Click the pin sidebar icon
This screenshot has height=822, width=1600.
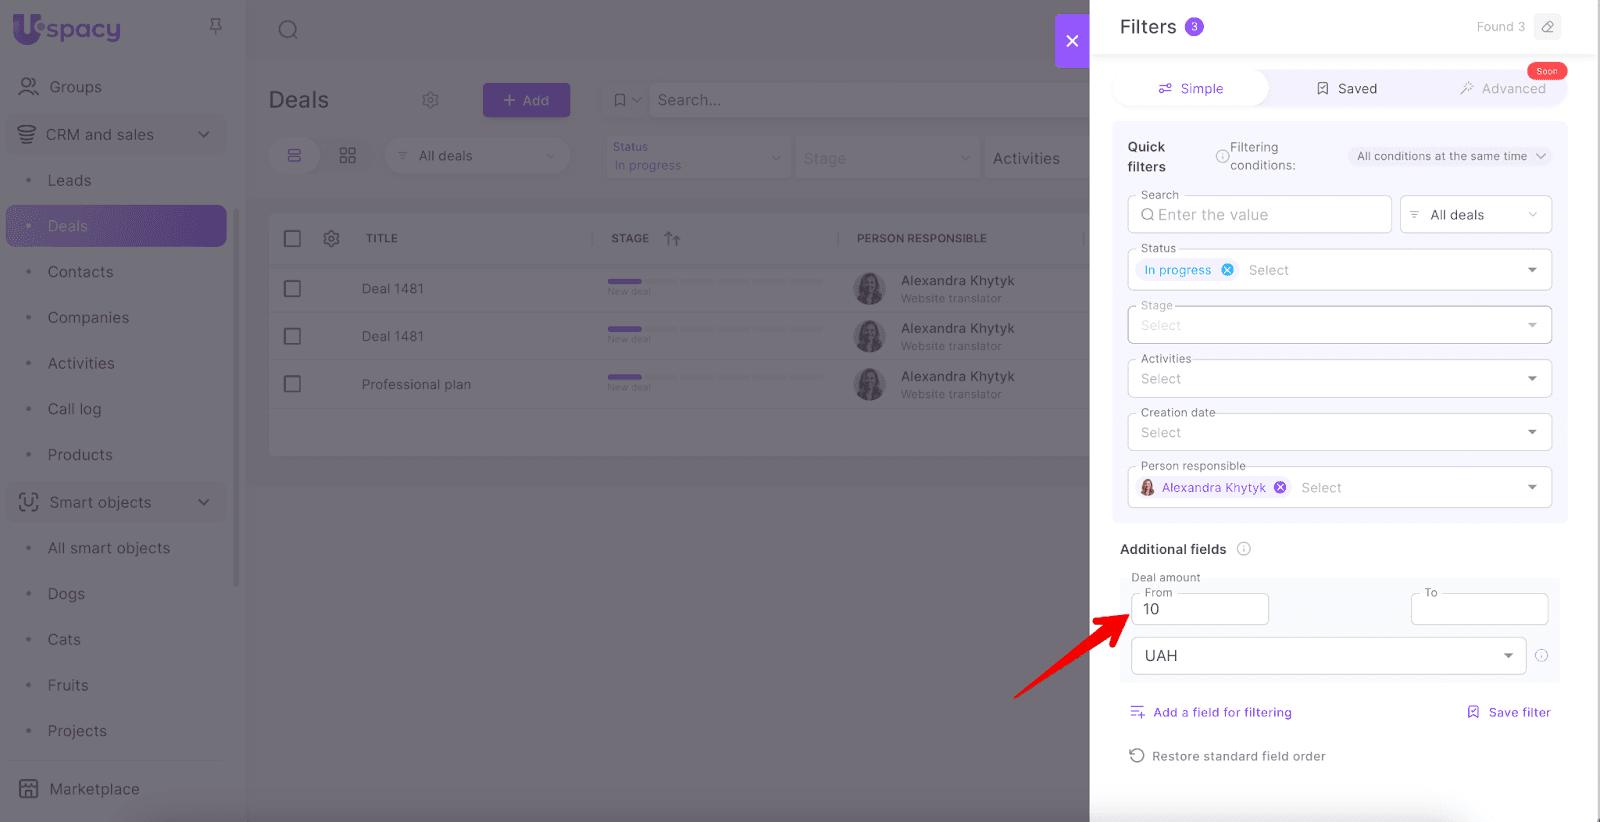pos(215,26)
